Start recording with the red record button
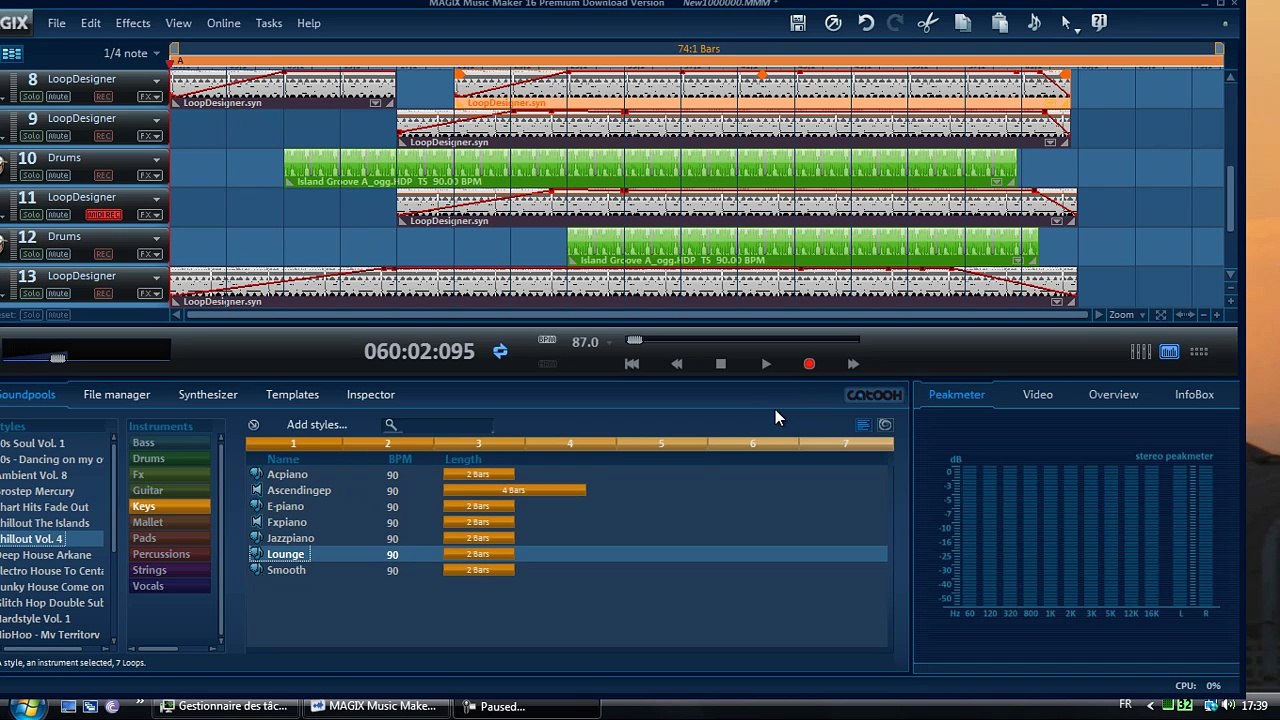The image size is (1280, 720). coord(809,364)
